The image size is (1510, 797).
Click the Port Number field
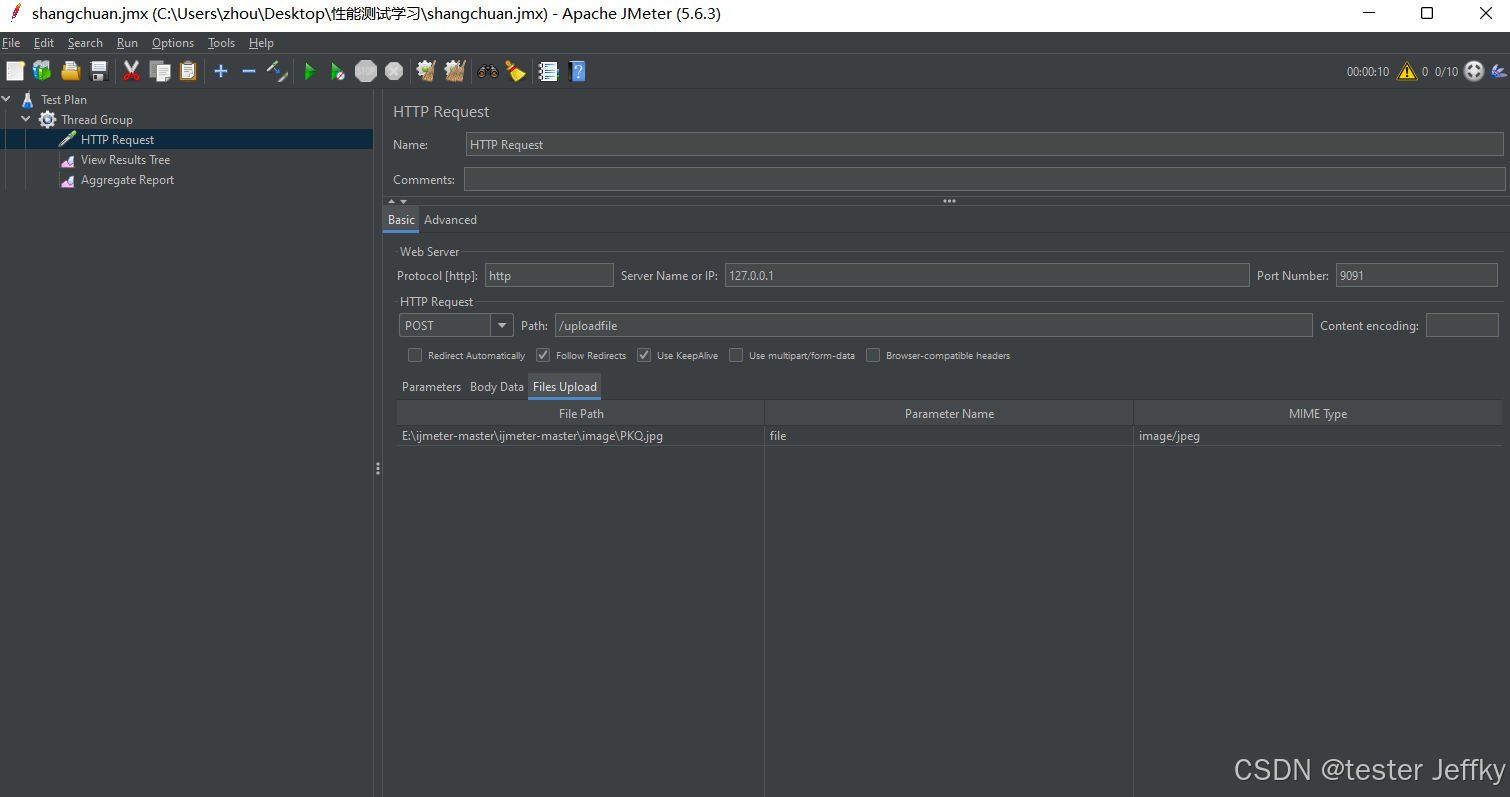coord(1417,275)
